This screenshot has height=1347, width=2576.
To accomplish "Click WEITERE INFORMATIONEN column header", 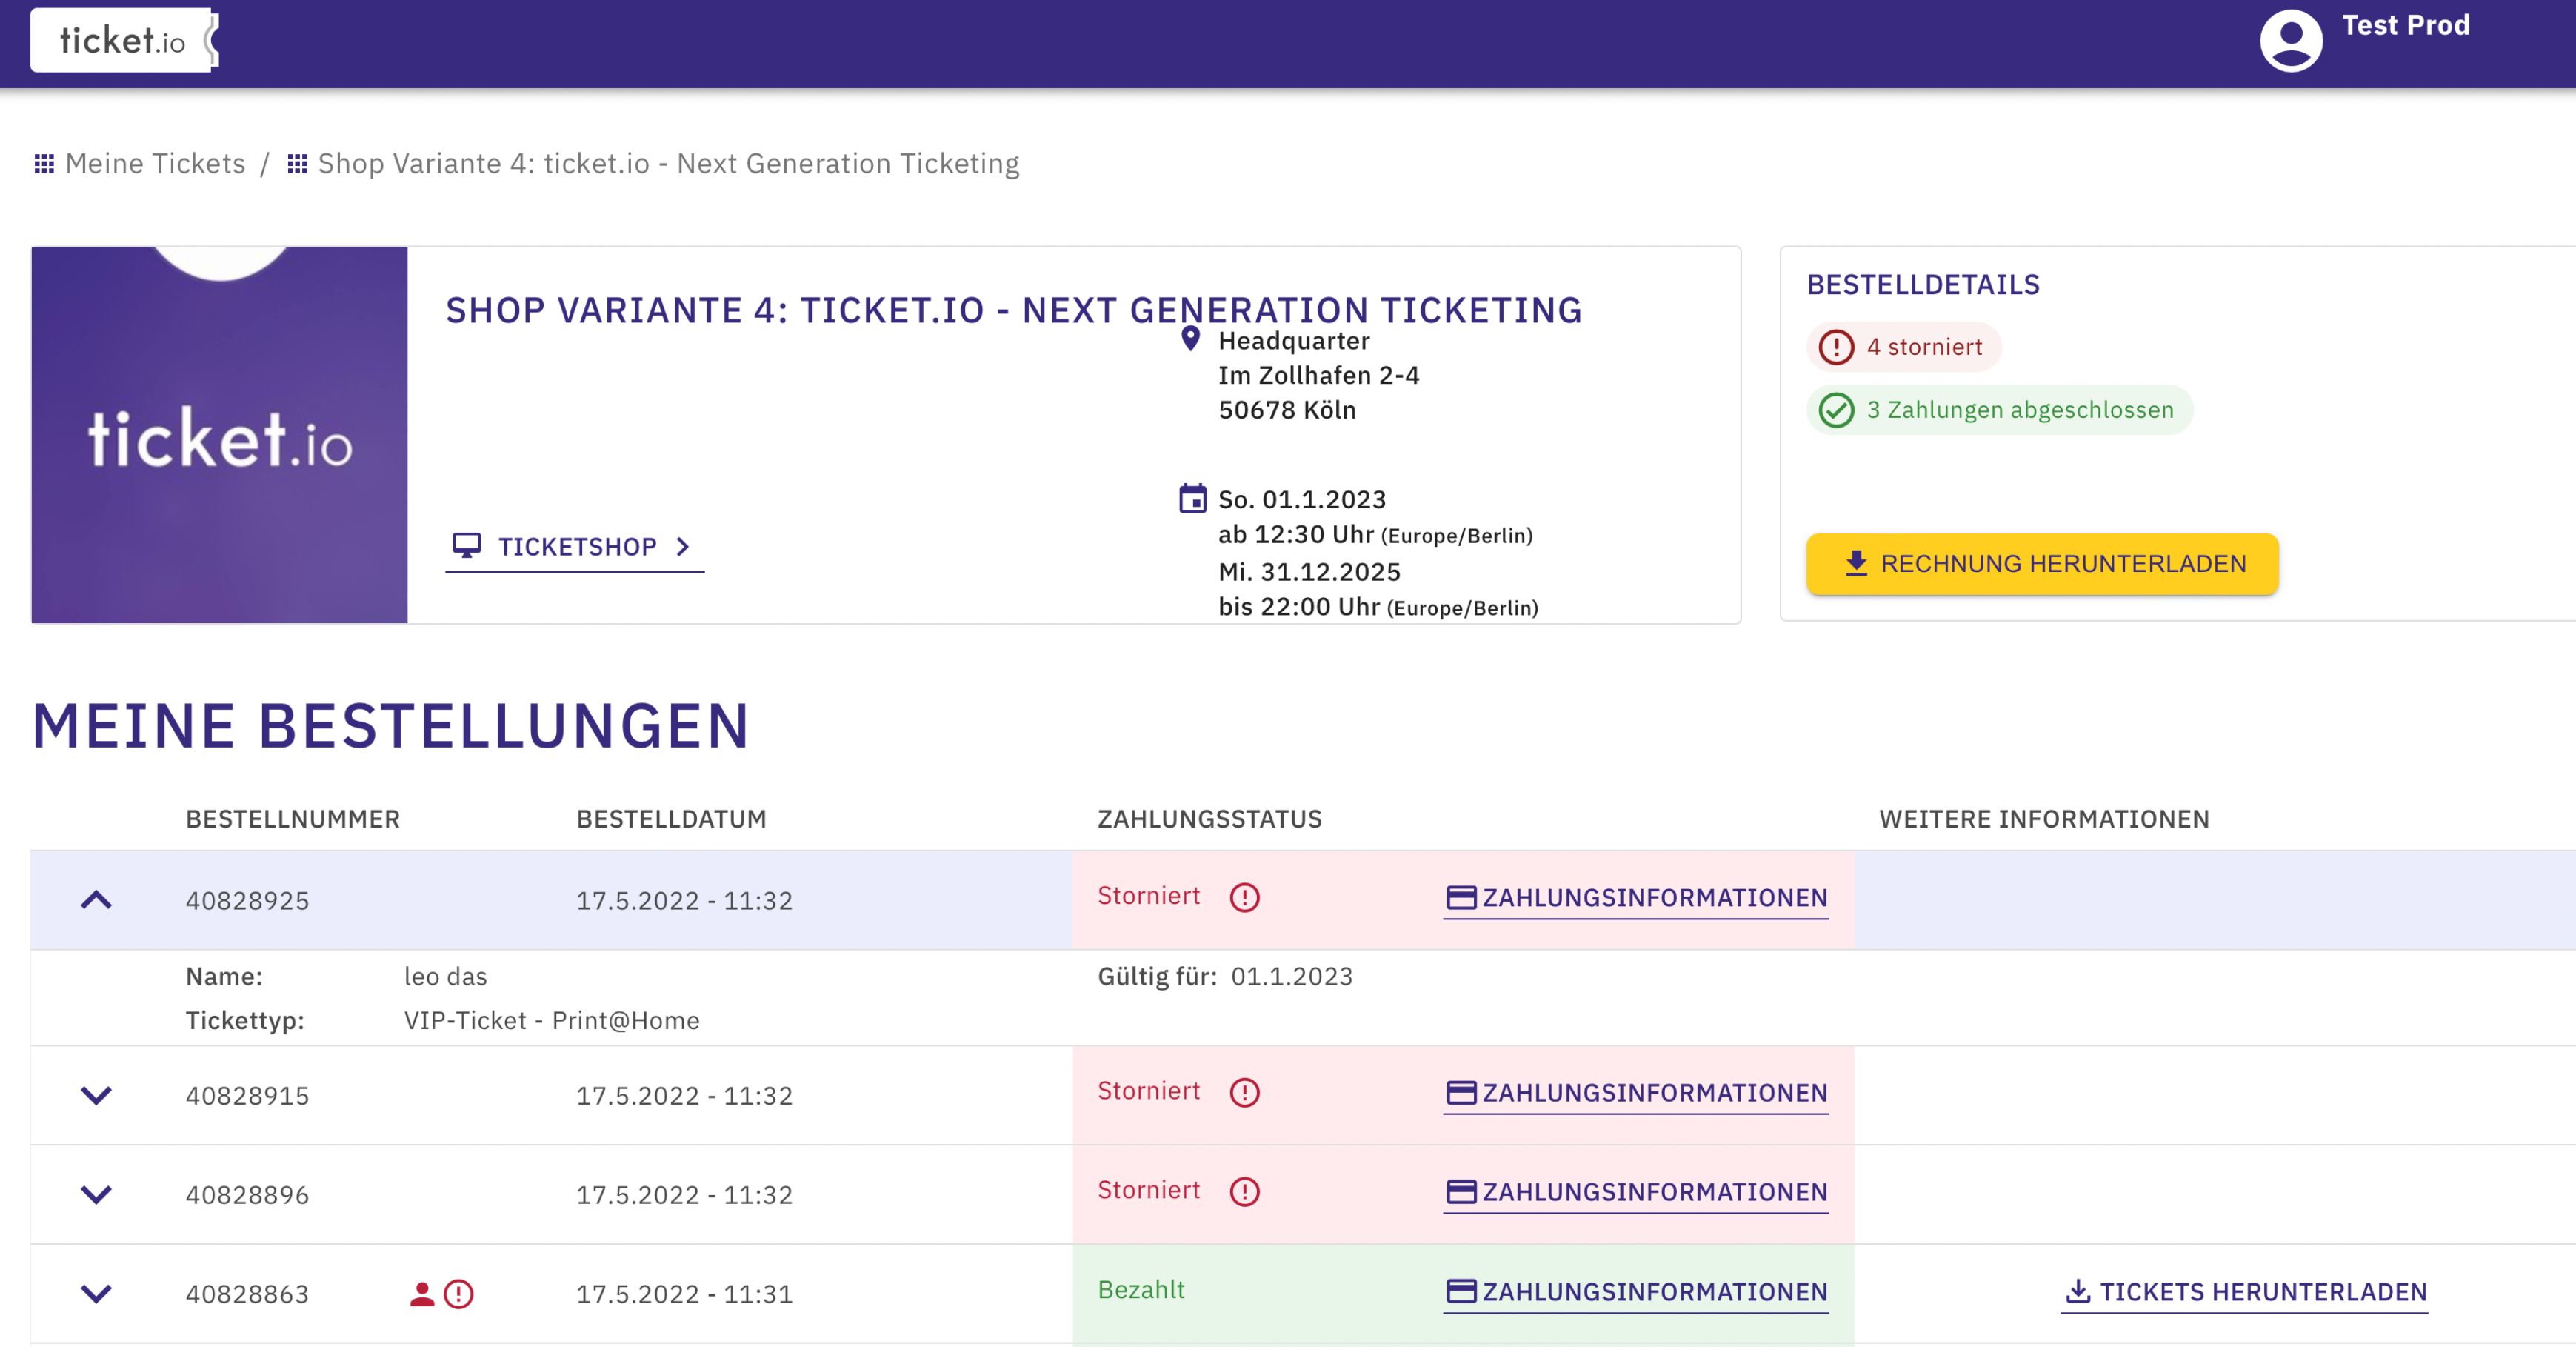I will click(2043, 819).
